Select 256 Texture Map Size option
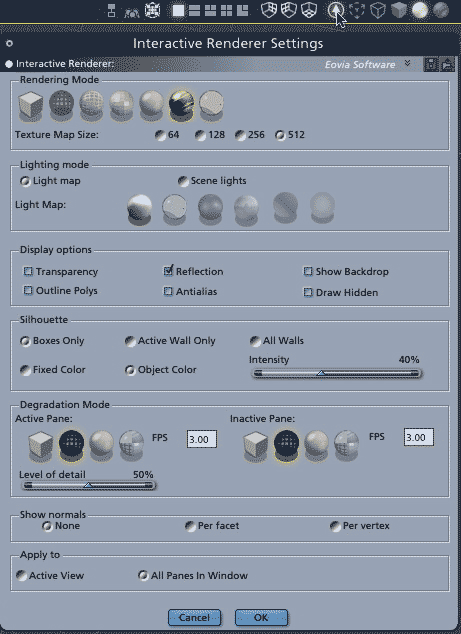 241,135
